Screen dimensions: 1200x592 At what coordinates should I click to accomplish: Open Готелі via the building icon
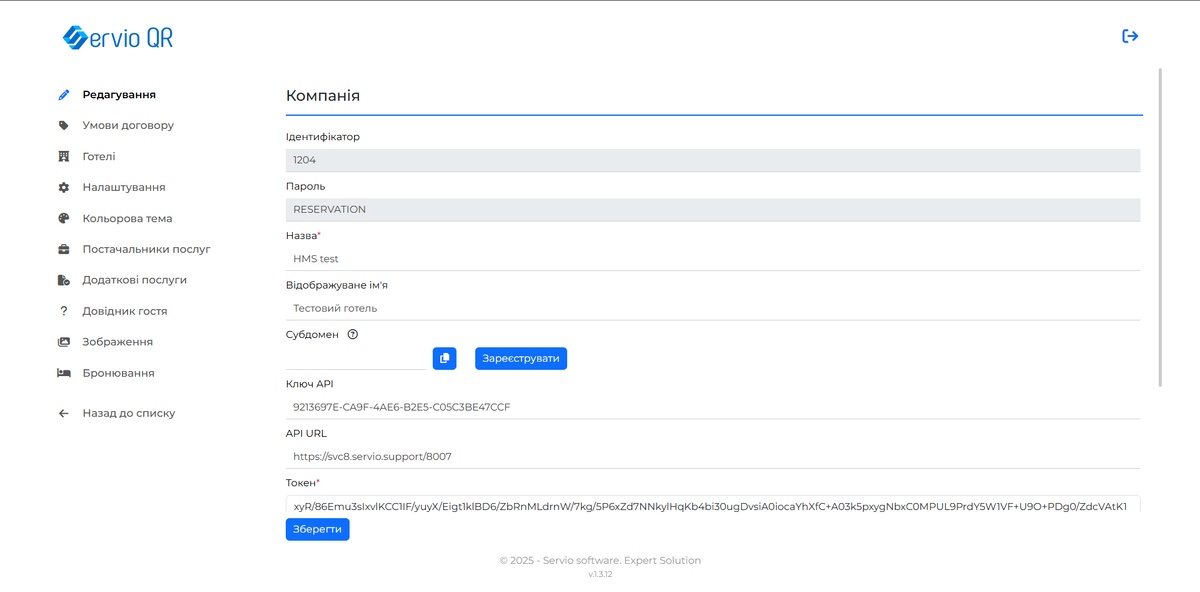pyautogui.click(x=63, y=156)
